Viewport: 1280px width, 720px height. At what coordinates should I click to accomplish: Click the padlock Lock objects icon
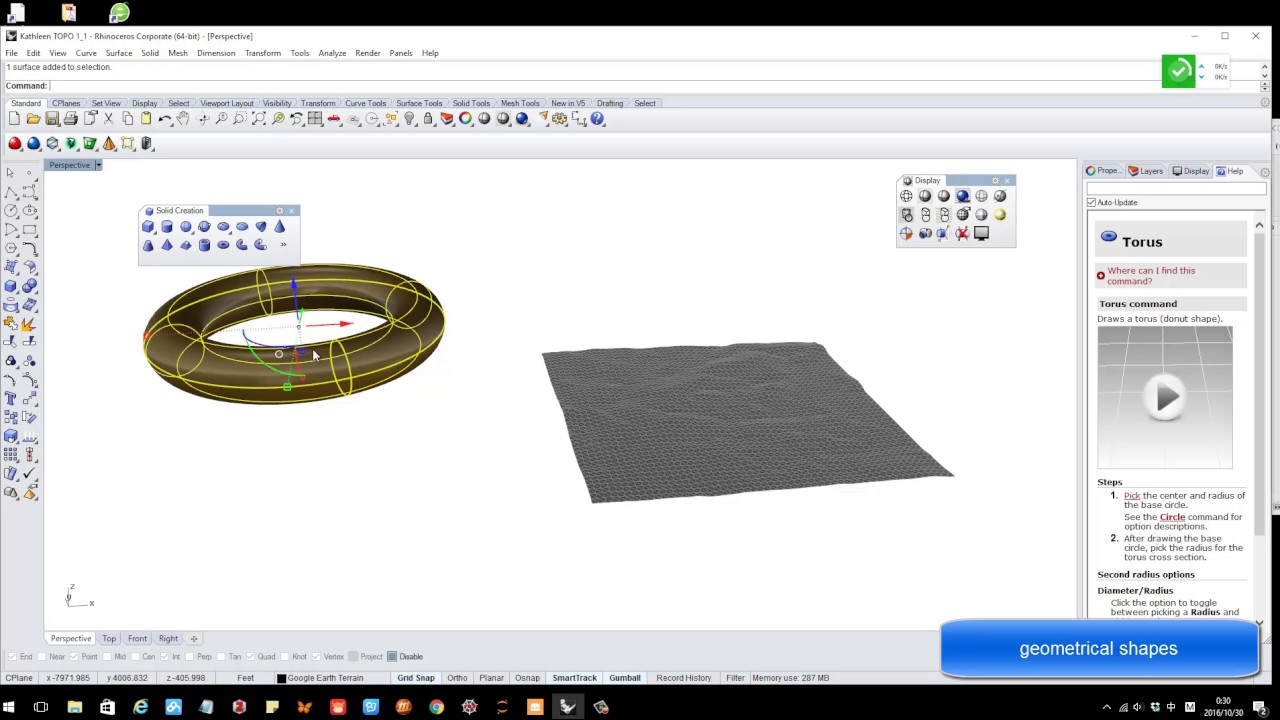click(x=428, y=119)
